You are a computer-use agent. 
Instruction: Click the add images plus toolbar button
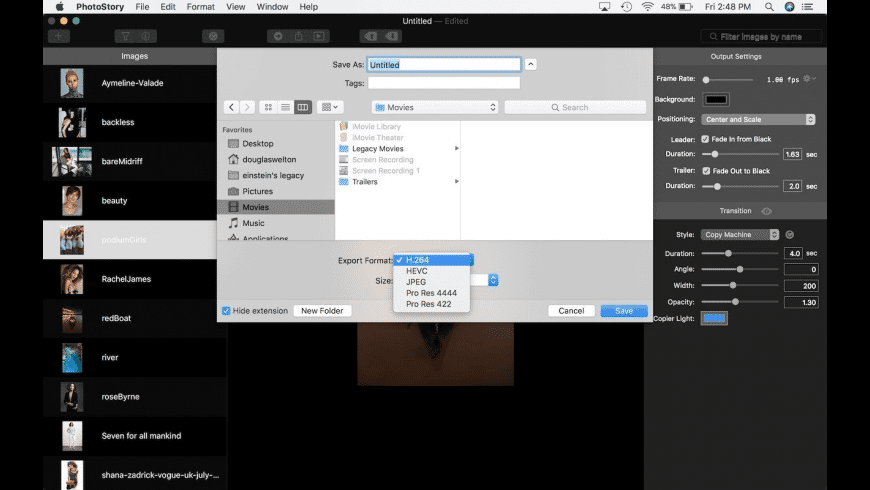pyautogui.click(x=58, y=36)
